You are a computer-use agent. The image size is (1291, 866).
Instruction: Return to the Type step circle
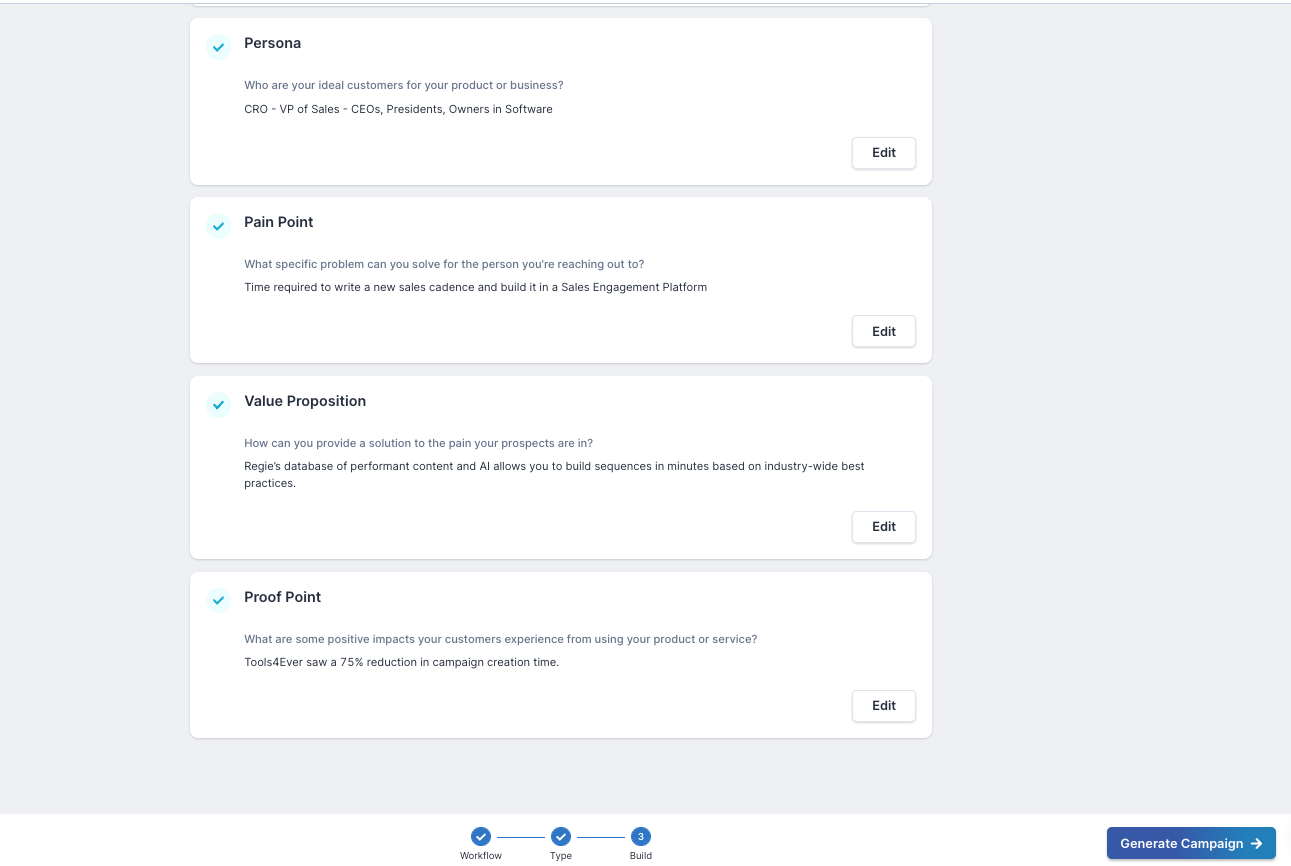[x=561, y=837]
